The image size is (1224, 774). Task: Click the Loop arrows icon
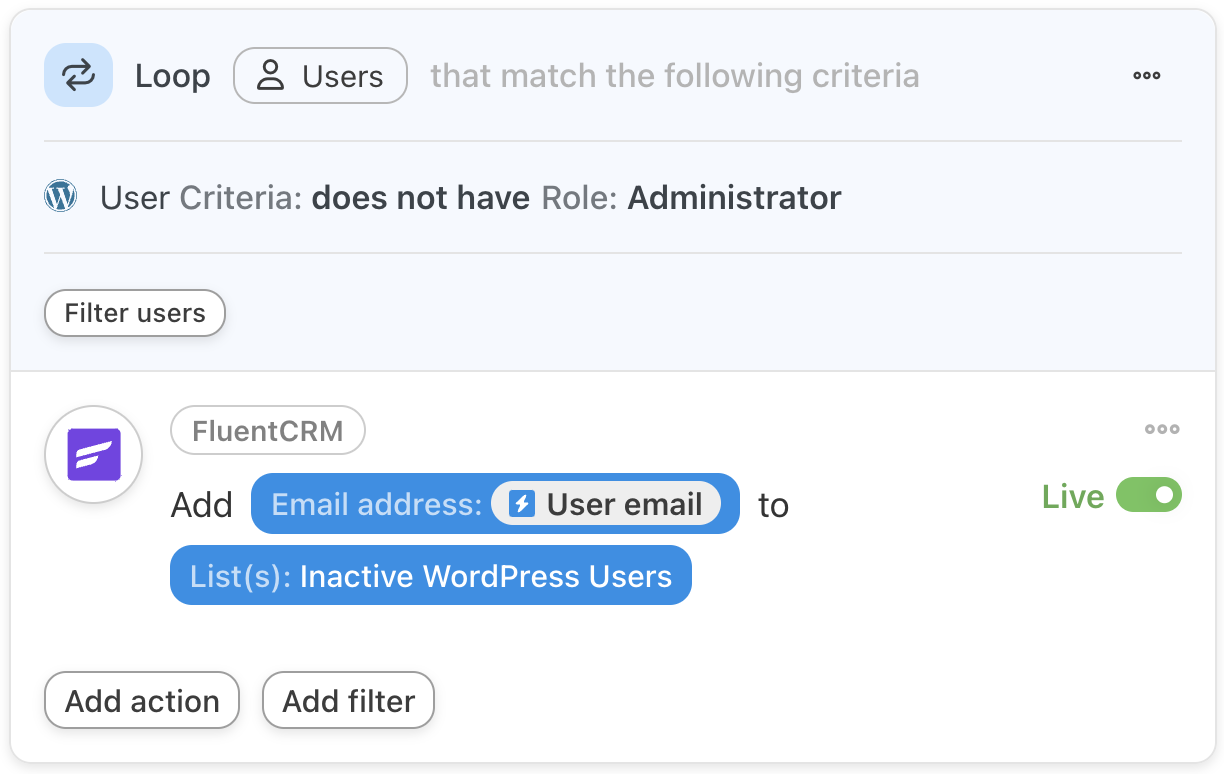(x=78, y=75)
